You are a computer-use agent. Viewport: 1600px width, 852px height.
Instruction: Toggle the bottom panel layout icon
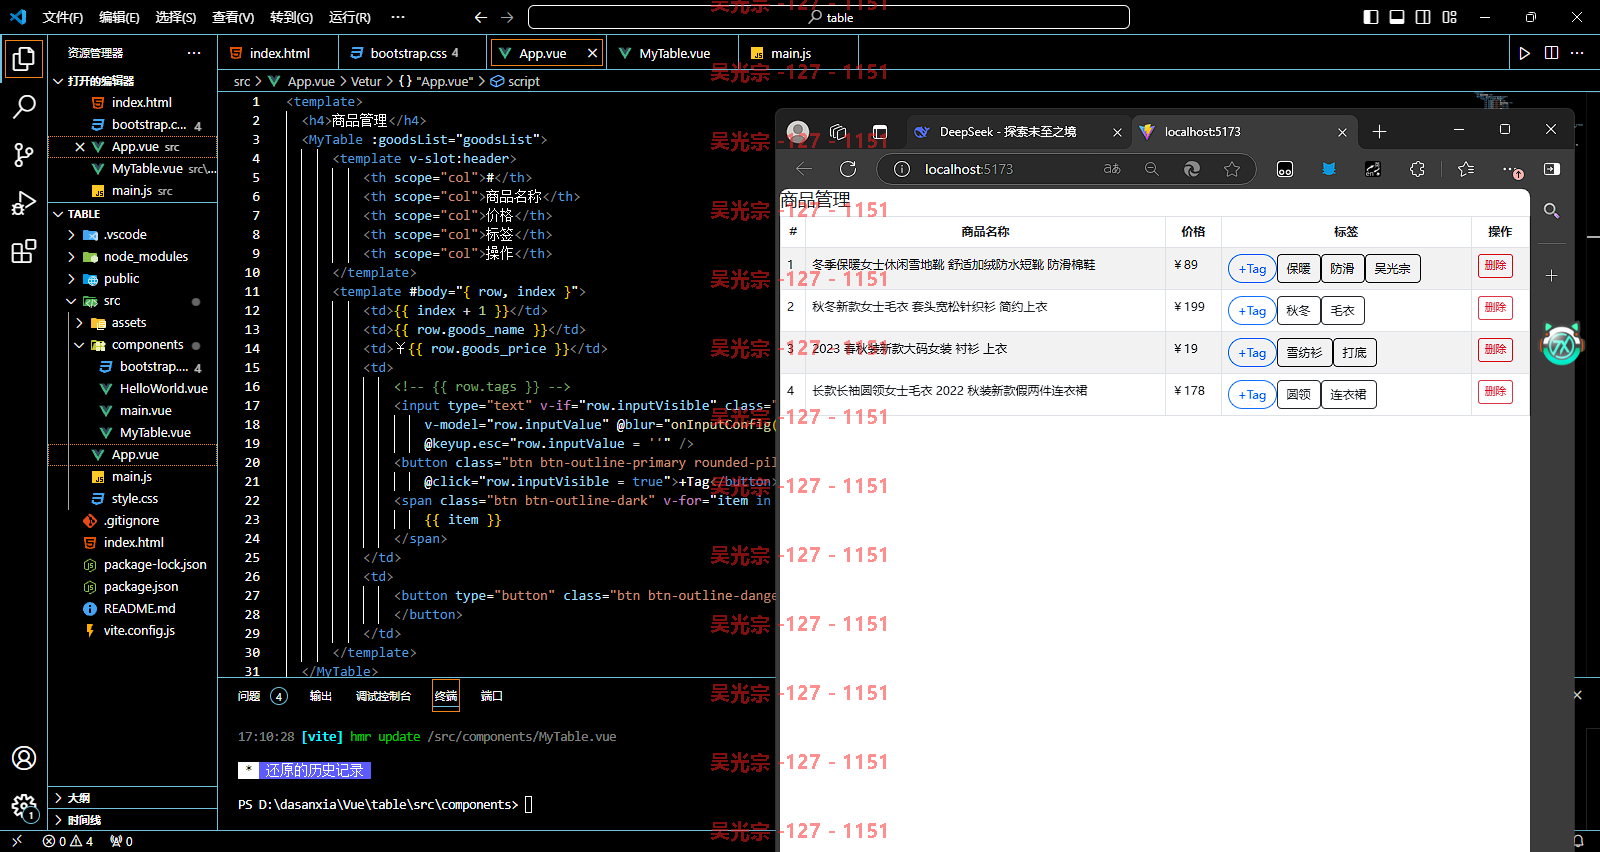click(1397, 17)
